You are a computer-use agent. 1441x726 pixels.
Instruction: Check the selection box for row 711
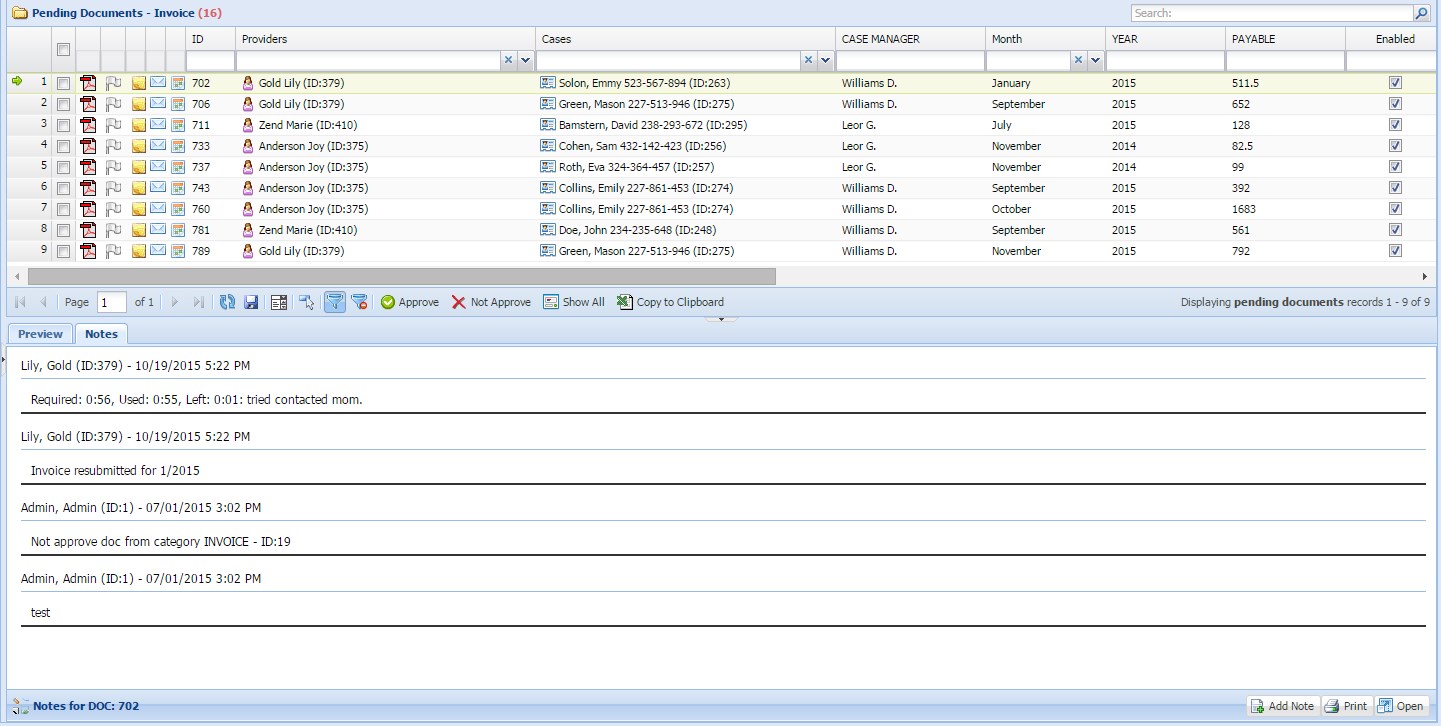pyautogui.click(x=63, y=125)
